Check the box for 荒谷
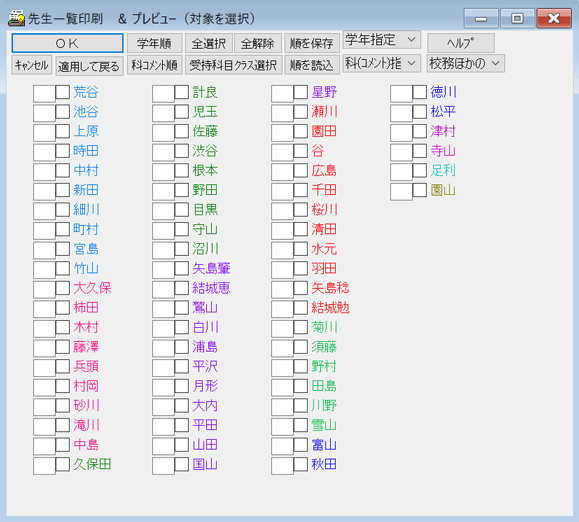Image resolution: width=579 pixels, height=522 pixels. coord(62,92)
